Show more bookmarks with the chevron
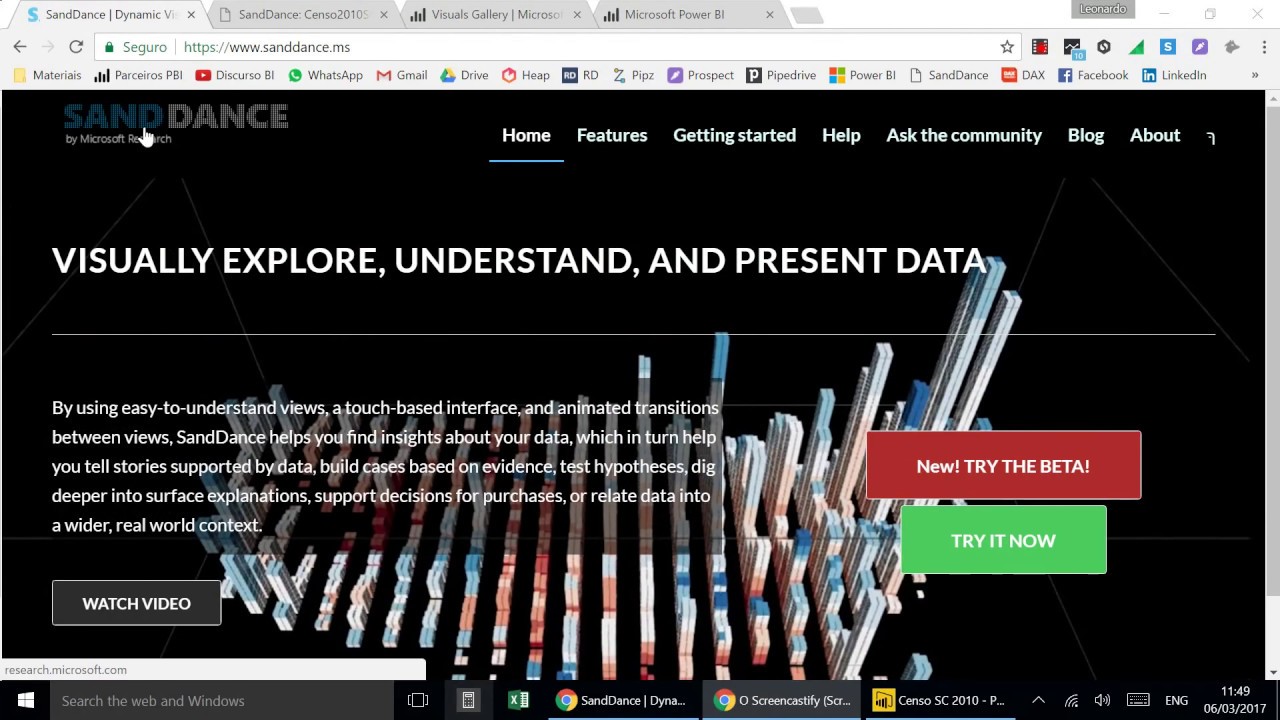The height and width of the screenshot is (720, 1280). click(1255, 75)
